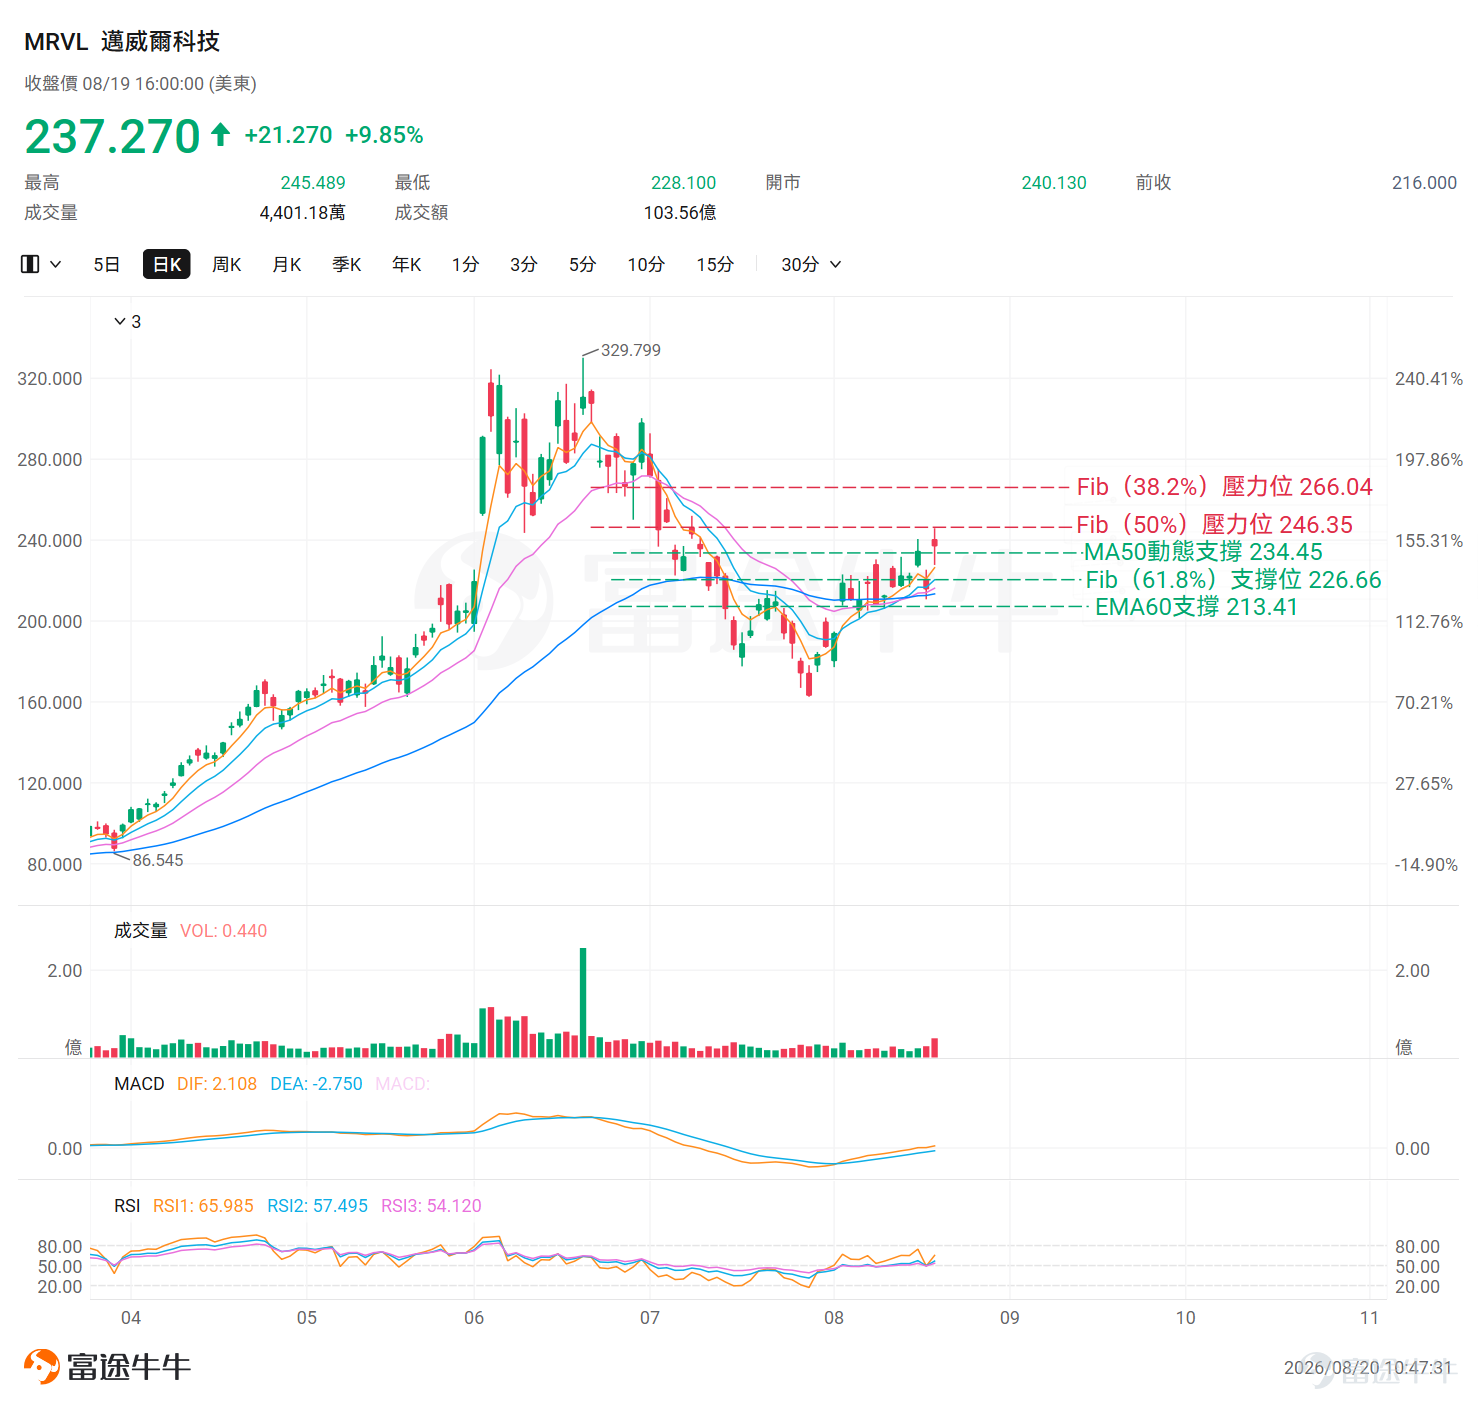Screen dimensions: 1478x1407
Task: Click the 富途牛牛 logo icon at bottom
Action: tap(42, 1366)
